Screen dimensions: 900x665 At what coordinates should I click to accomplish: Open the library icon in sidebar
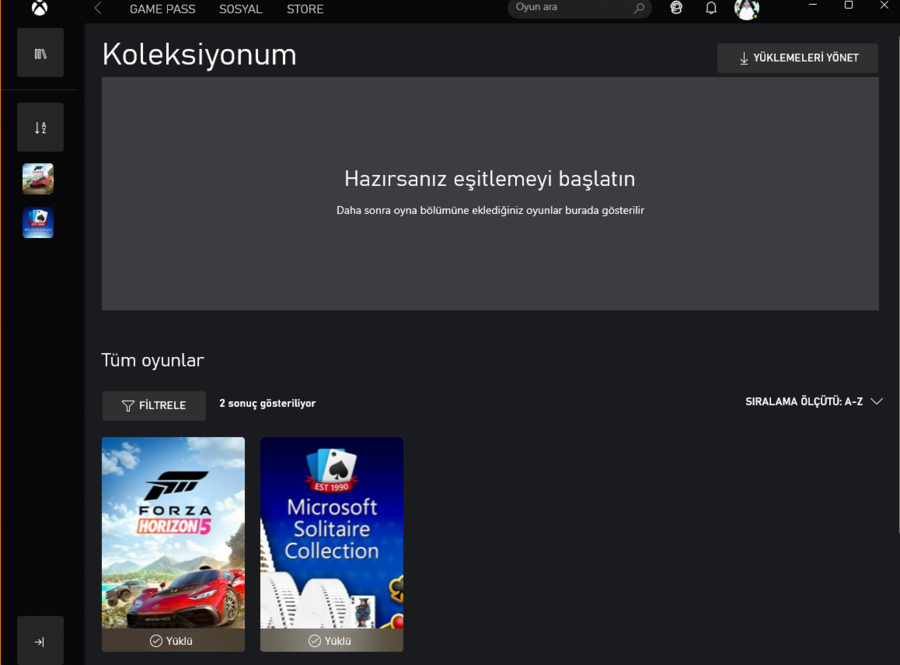click(40, 53)
